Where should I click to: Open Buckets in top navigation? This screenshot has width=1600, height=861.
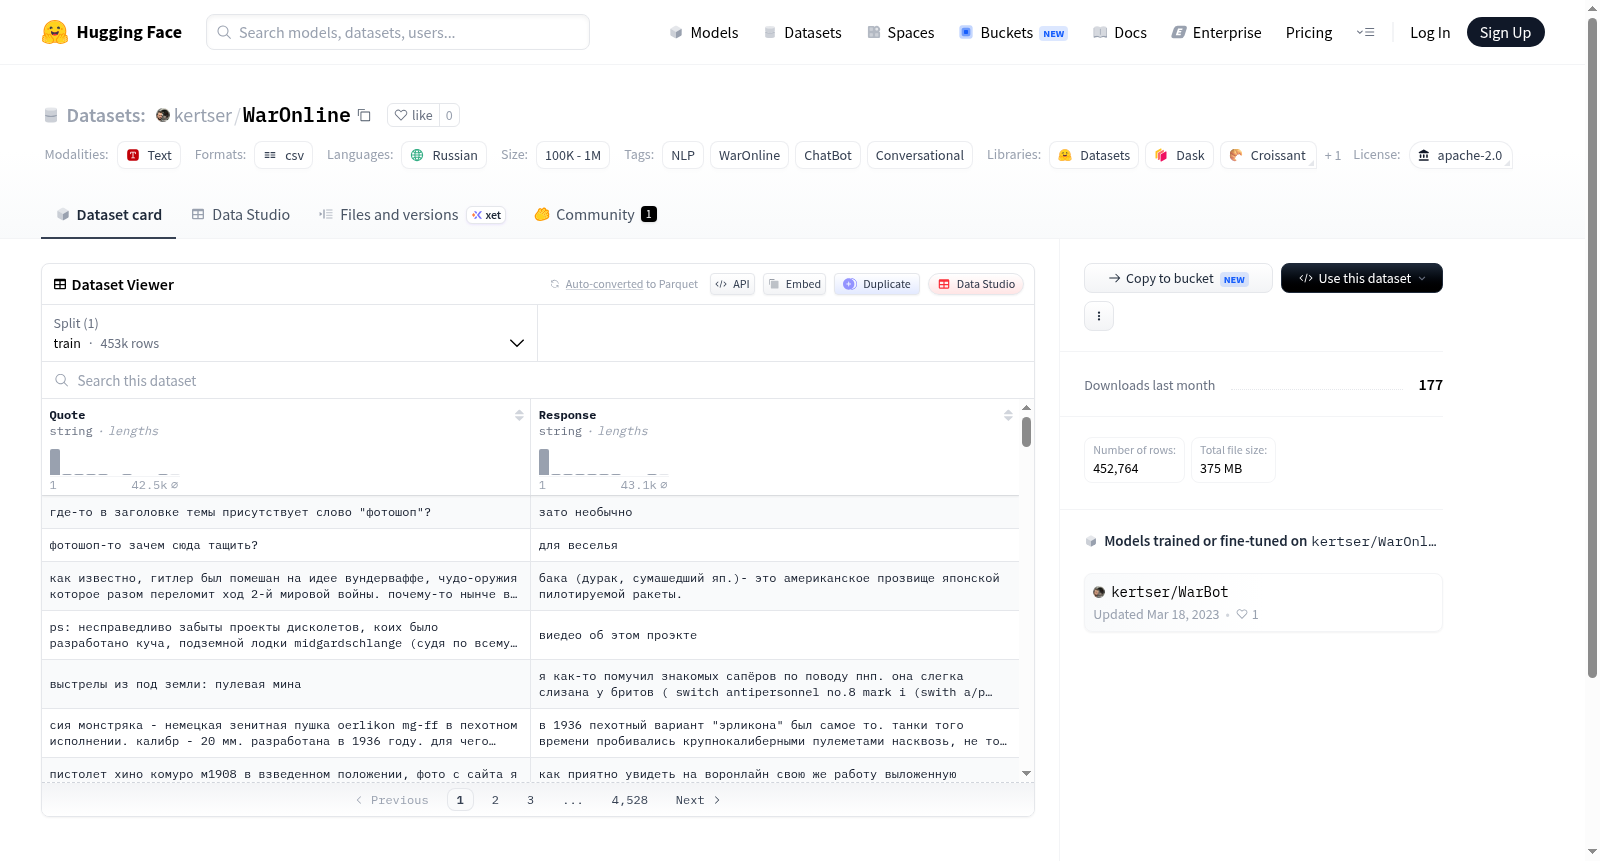pyautogui.click(x=1013, y=33)
